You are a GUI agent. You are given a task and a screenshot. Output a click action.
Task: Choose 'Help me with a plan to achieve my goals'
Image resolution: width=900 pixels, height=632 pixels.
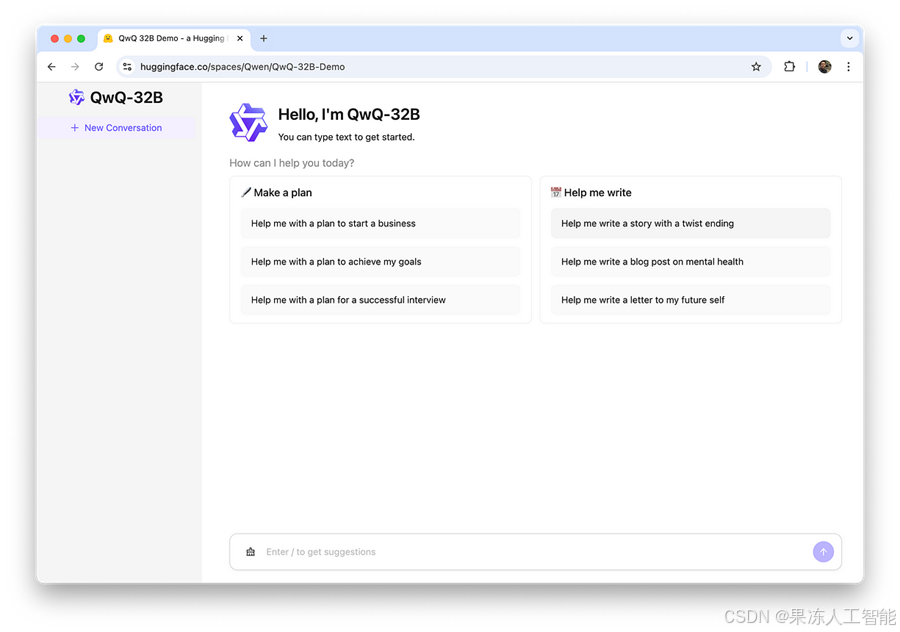(380, 262)
